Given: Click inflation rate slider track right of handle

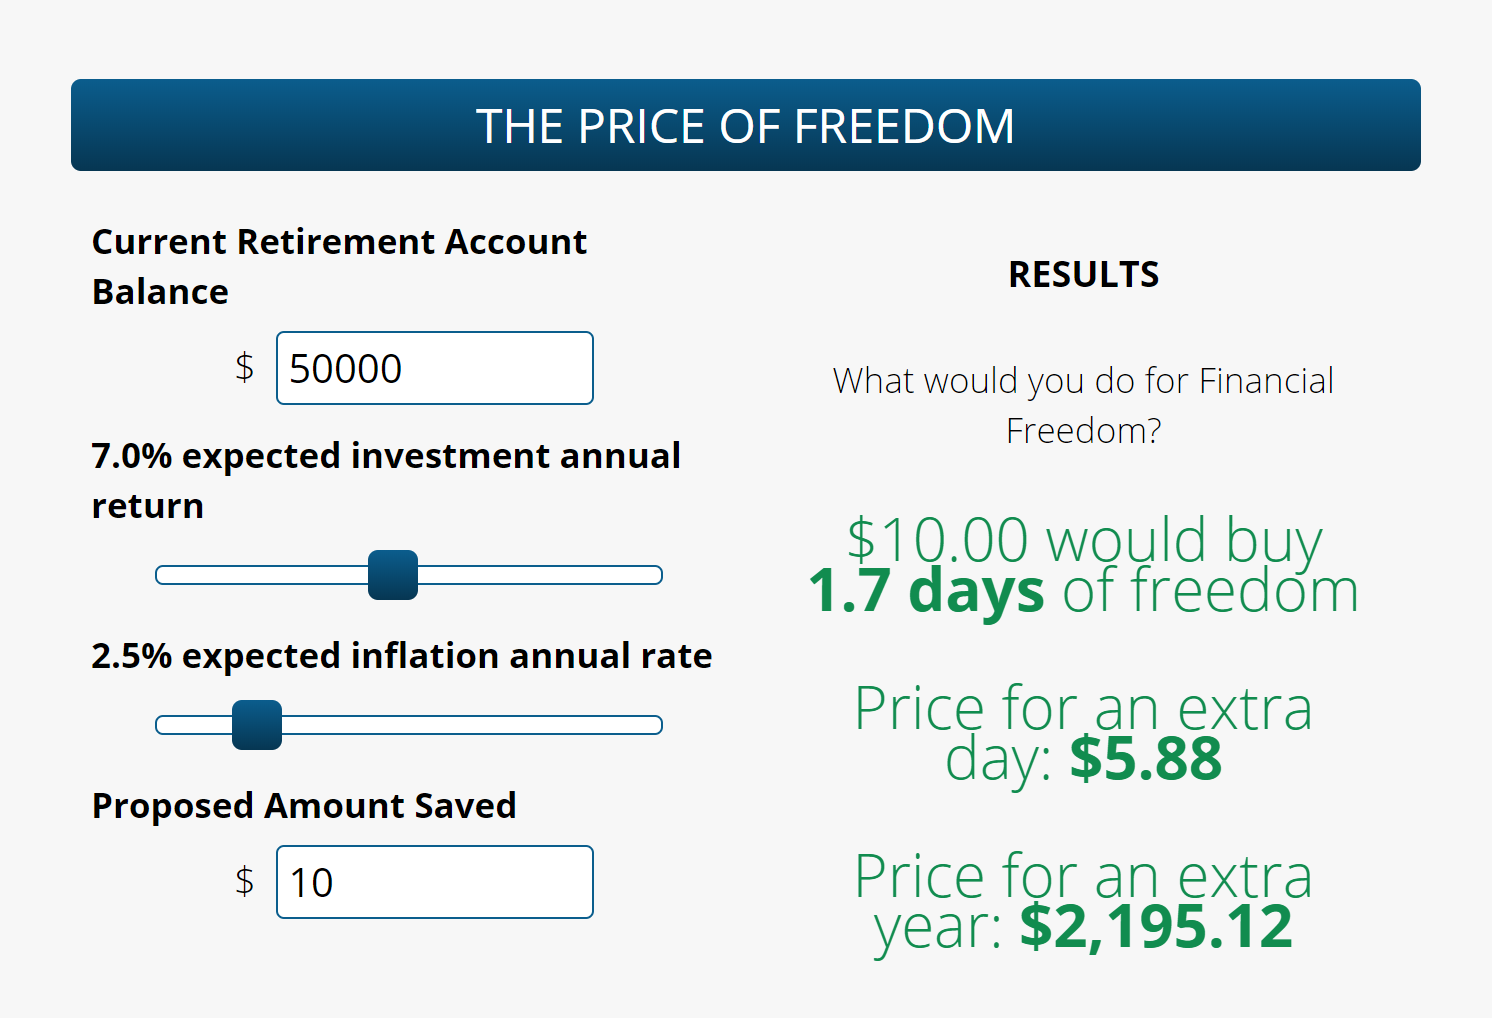Looking at the screenshot, I should click(x=470, y=725).
